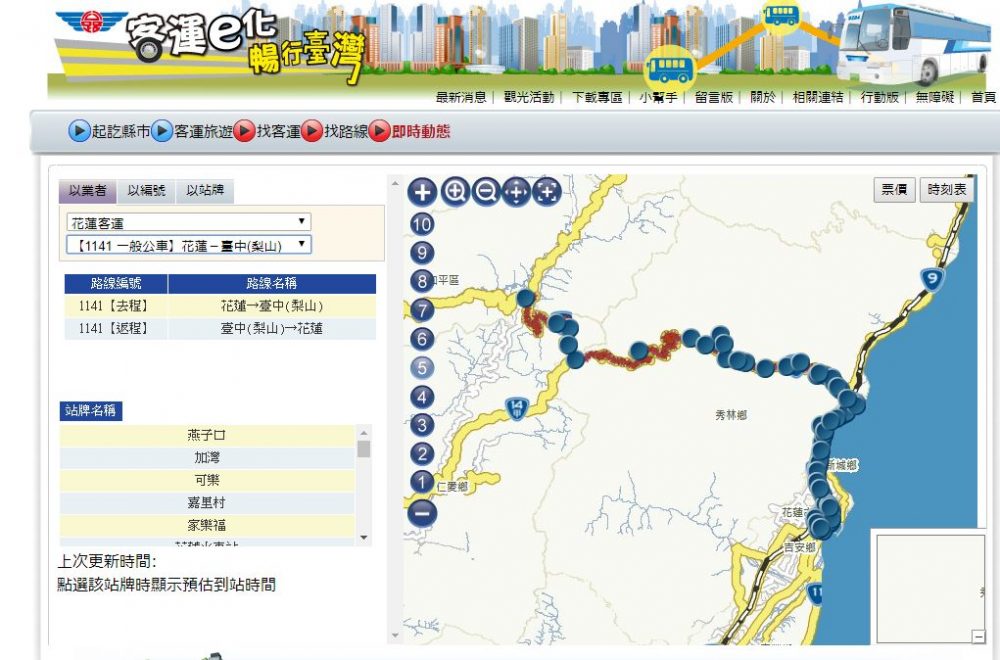Click the 下載專區 link

point(597,97)
